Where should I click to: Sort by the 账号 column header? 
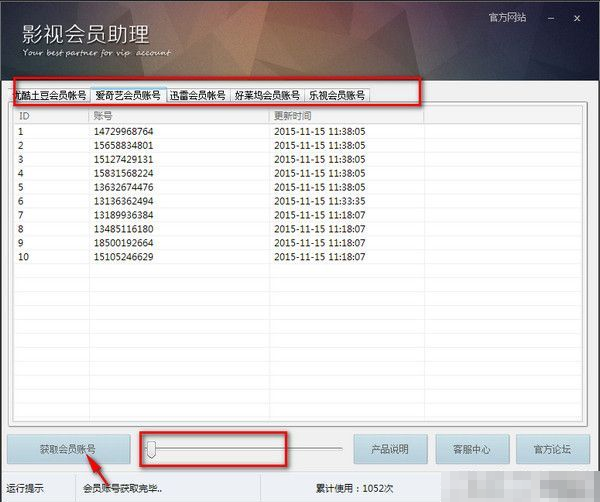click(x=178, y=116)
